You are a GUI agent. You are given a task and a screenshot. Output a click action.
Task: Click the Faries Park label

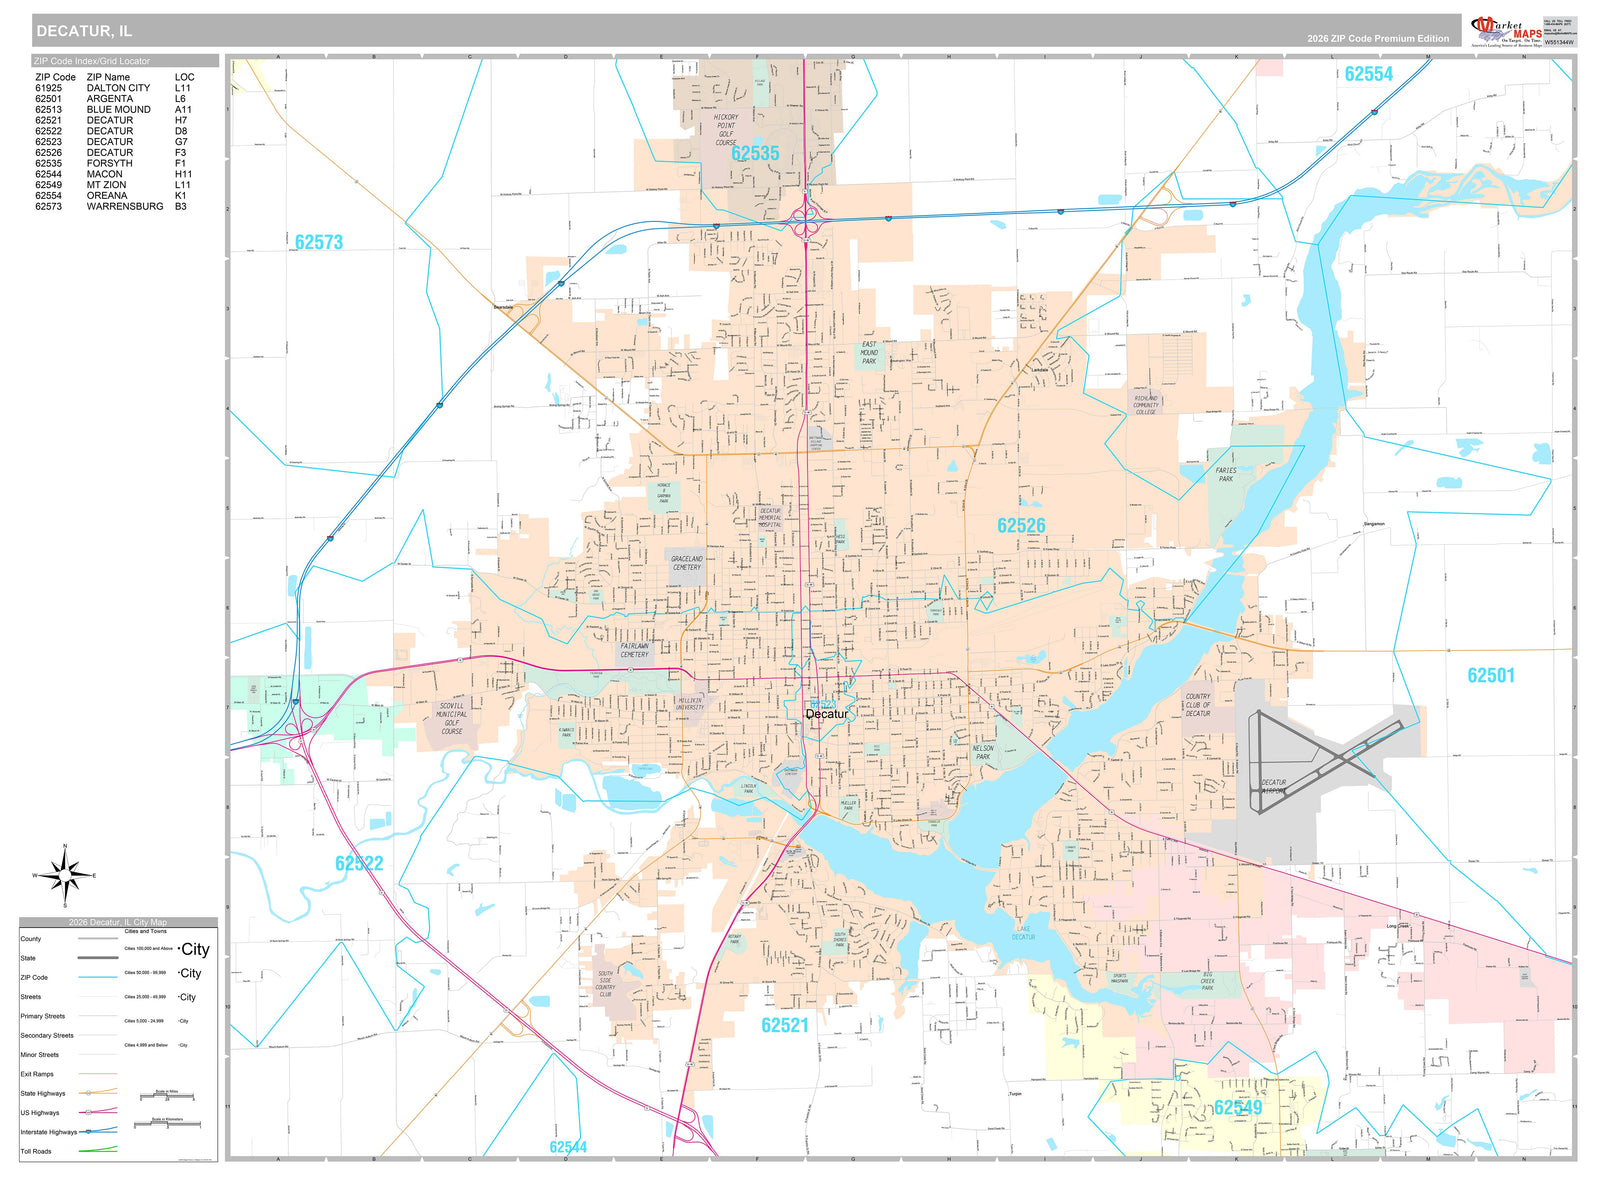pos(1226,474)
